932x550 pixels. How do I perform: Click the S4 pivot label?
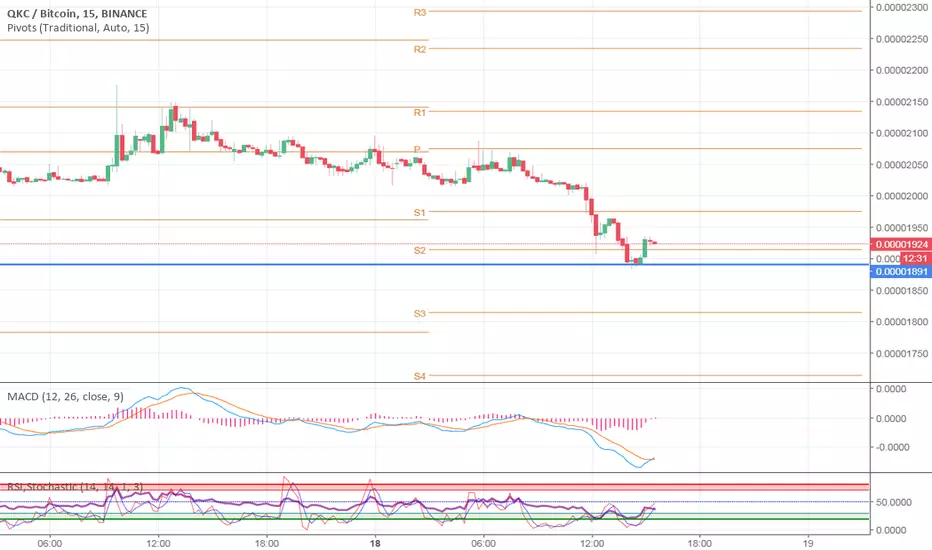[x=420, y=376]
